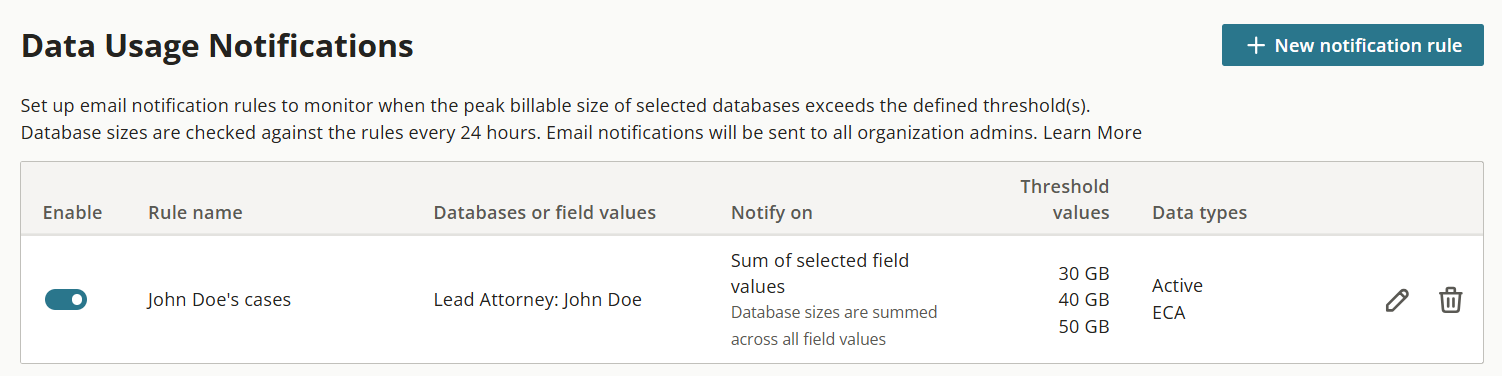Click the plus icon on New notification rule

[1255, 46]
